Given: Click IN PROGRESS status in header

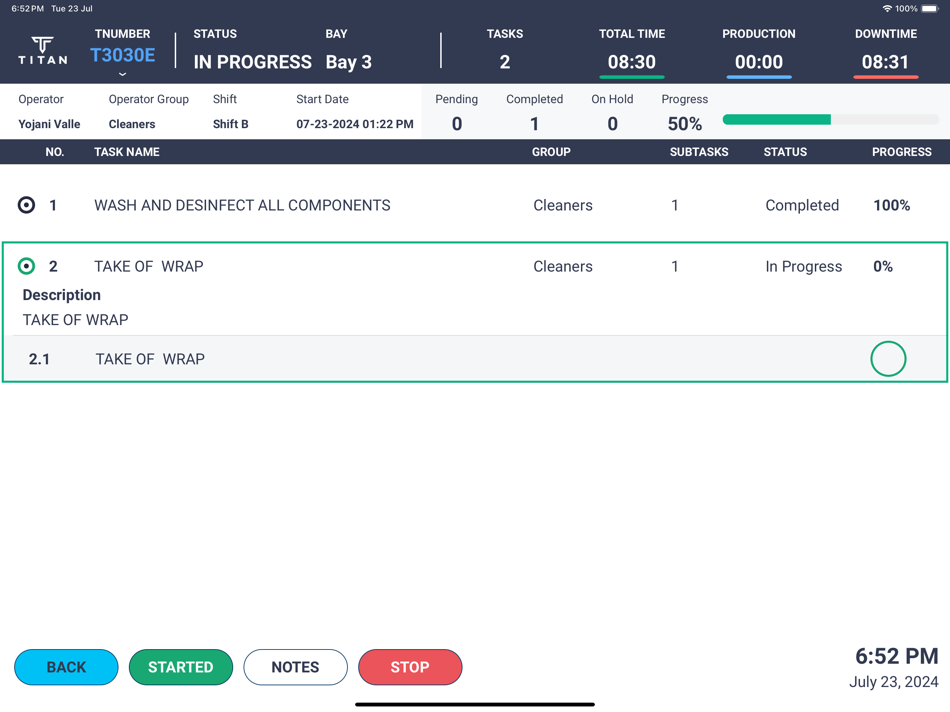Looking at the screenshot, I should (253, 62).
